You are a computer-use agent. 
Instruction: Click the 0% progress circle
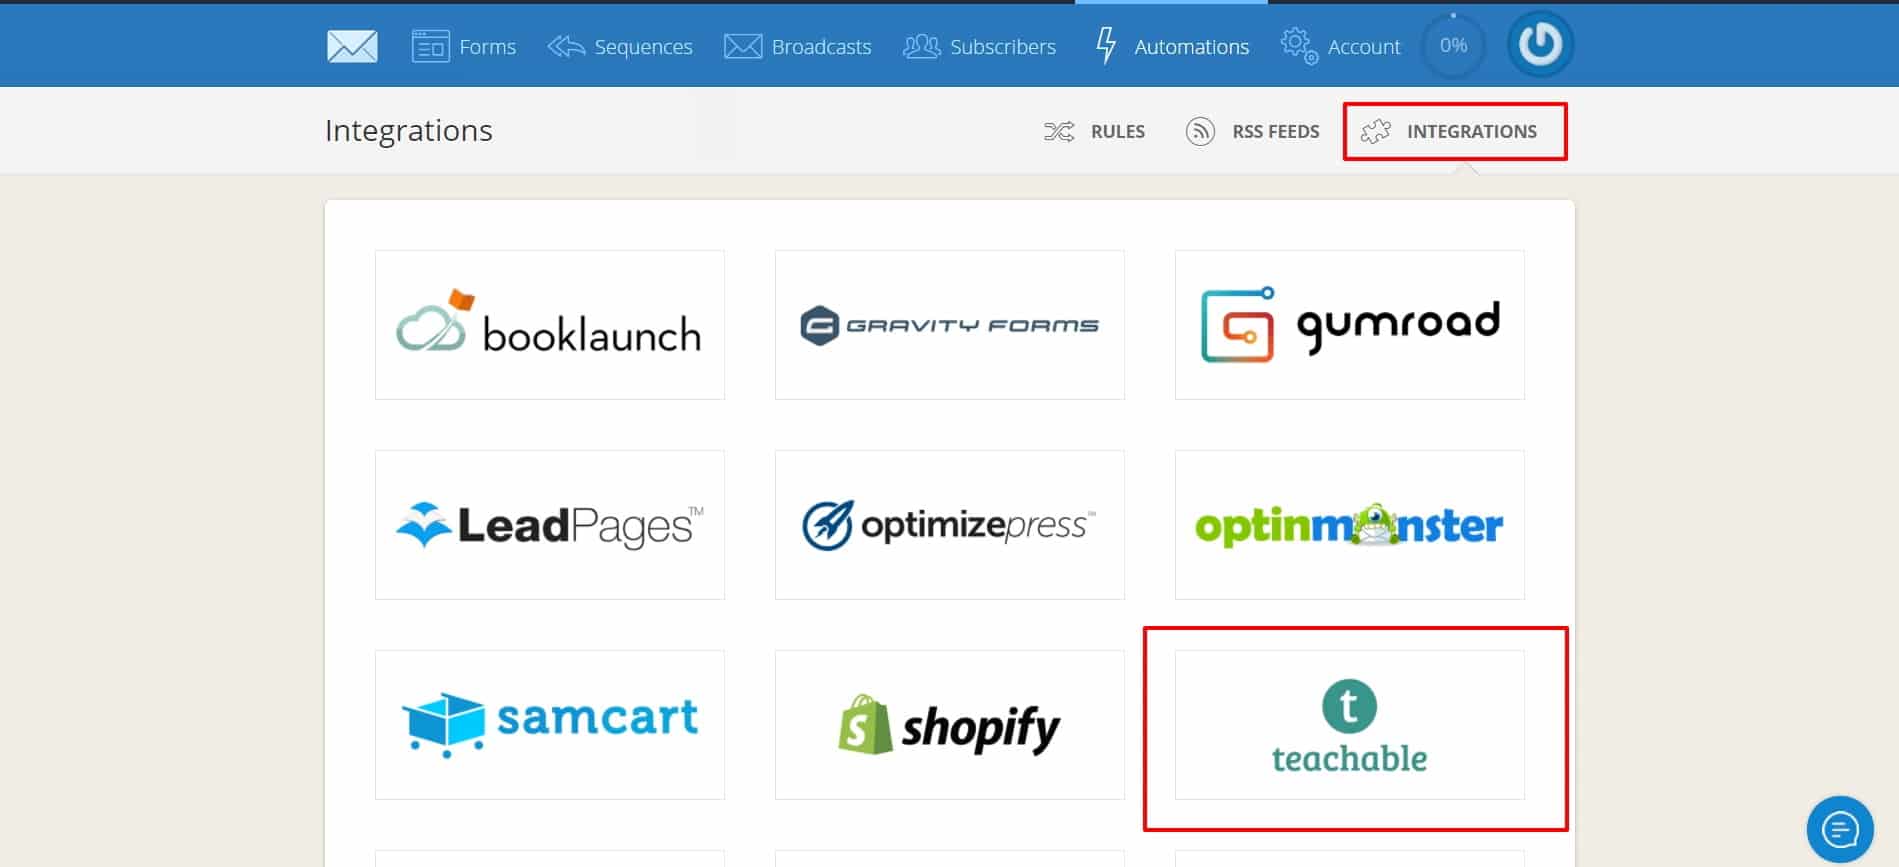click(x=1453, y=45)
